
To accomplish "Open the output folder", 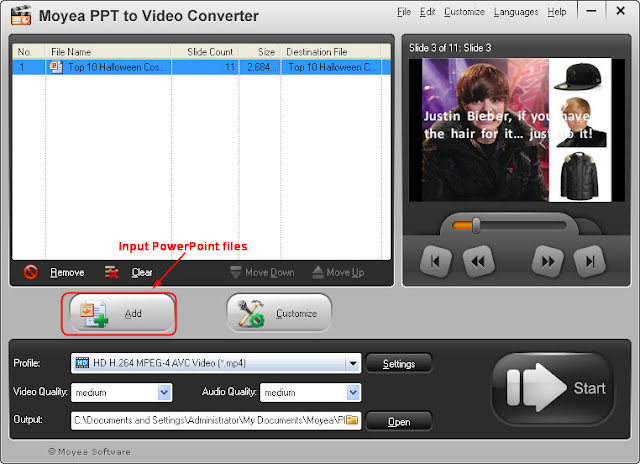I will (x=399, y=422).
